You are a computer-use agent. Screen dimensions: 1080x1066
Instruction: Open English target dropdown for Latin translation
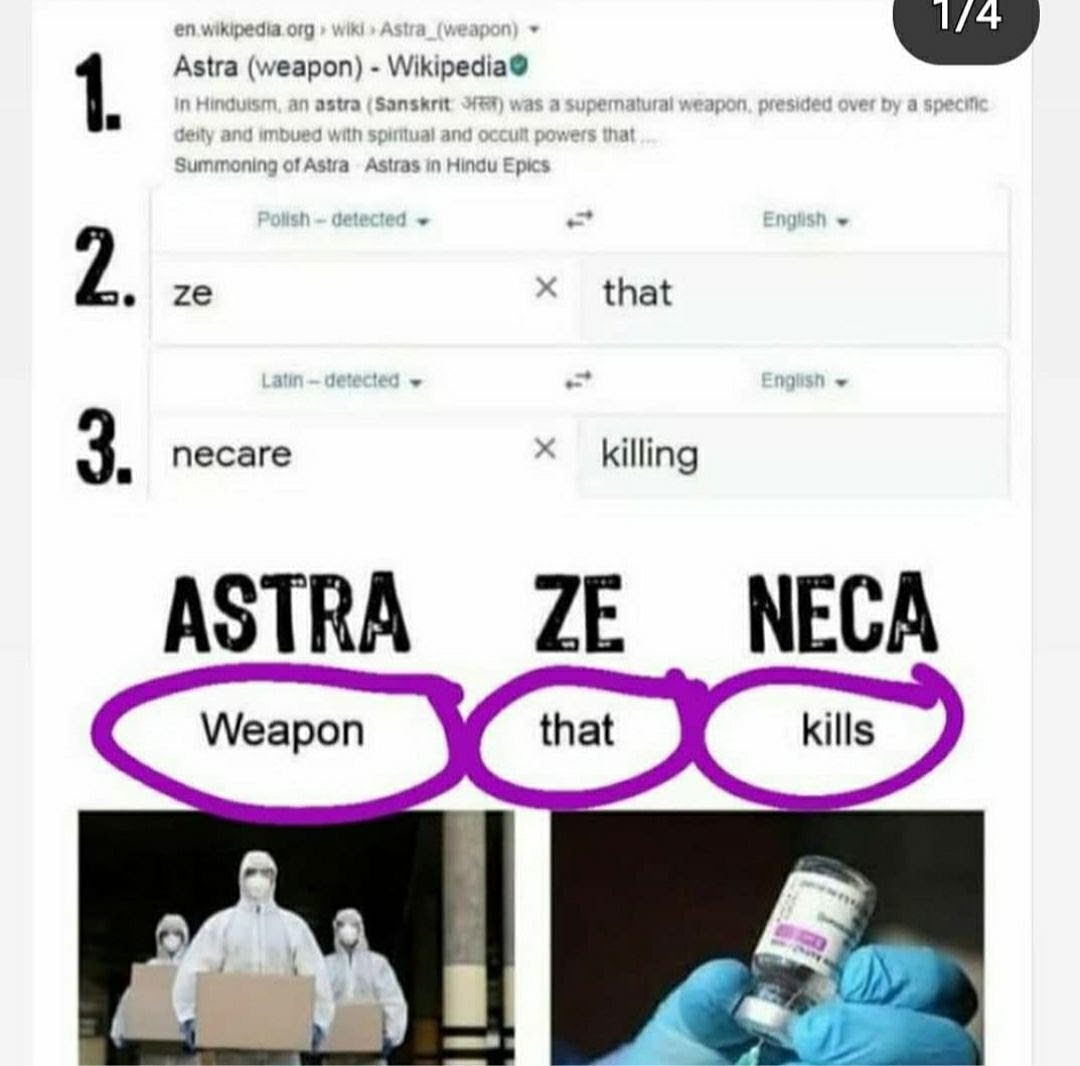pos(803,380)
